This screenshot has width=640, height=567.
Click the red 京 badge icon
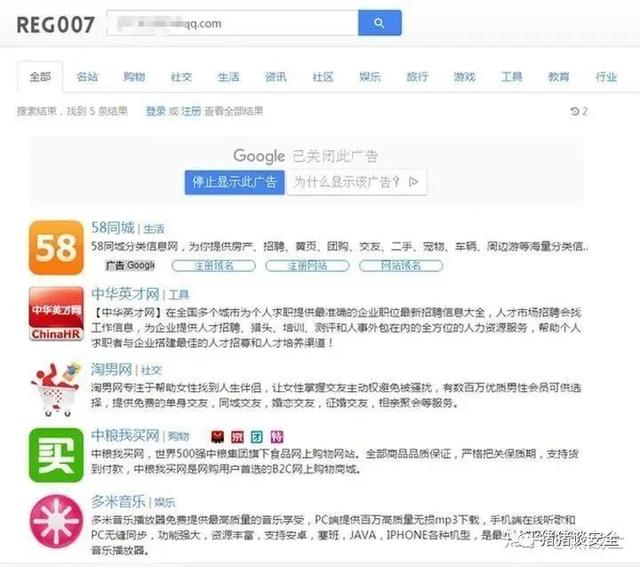pos(237,437)
